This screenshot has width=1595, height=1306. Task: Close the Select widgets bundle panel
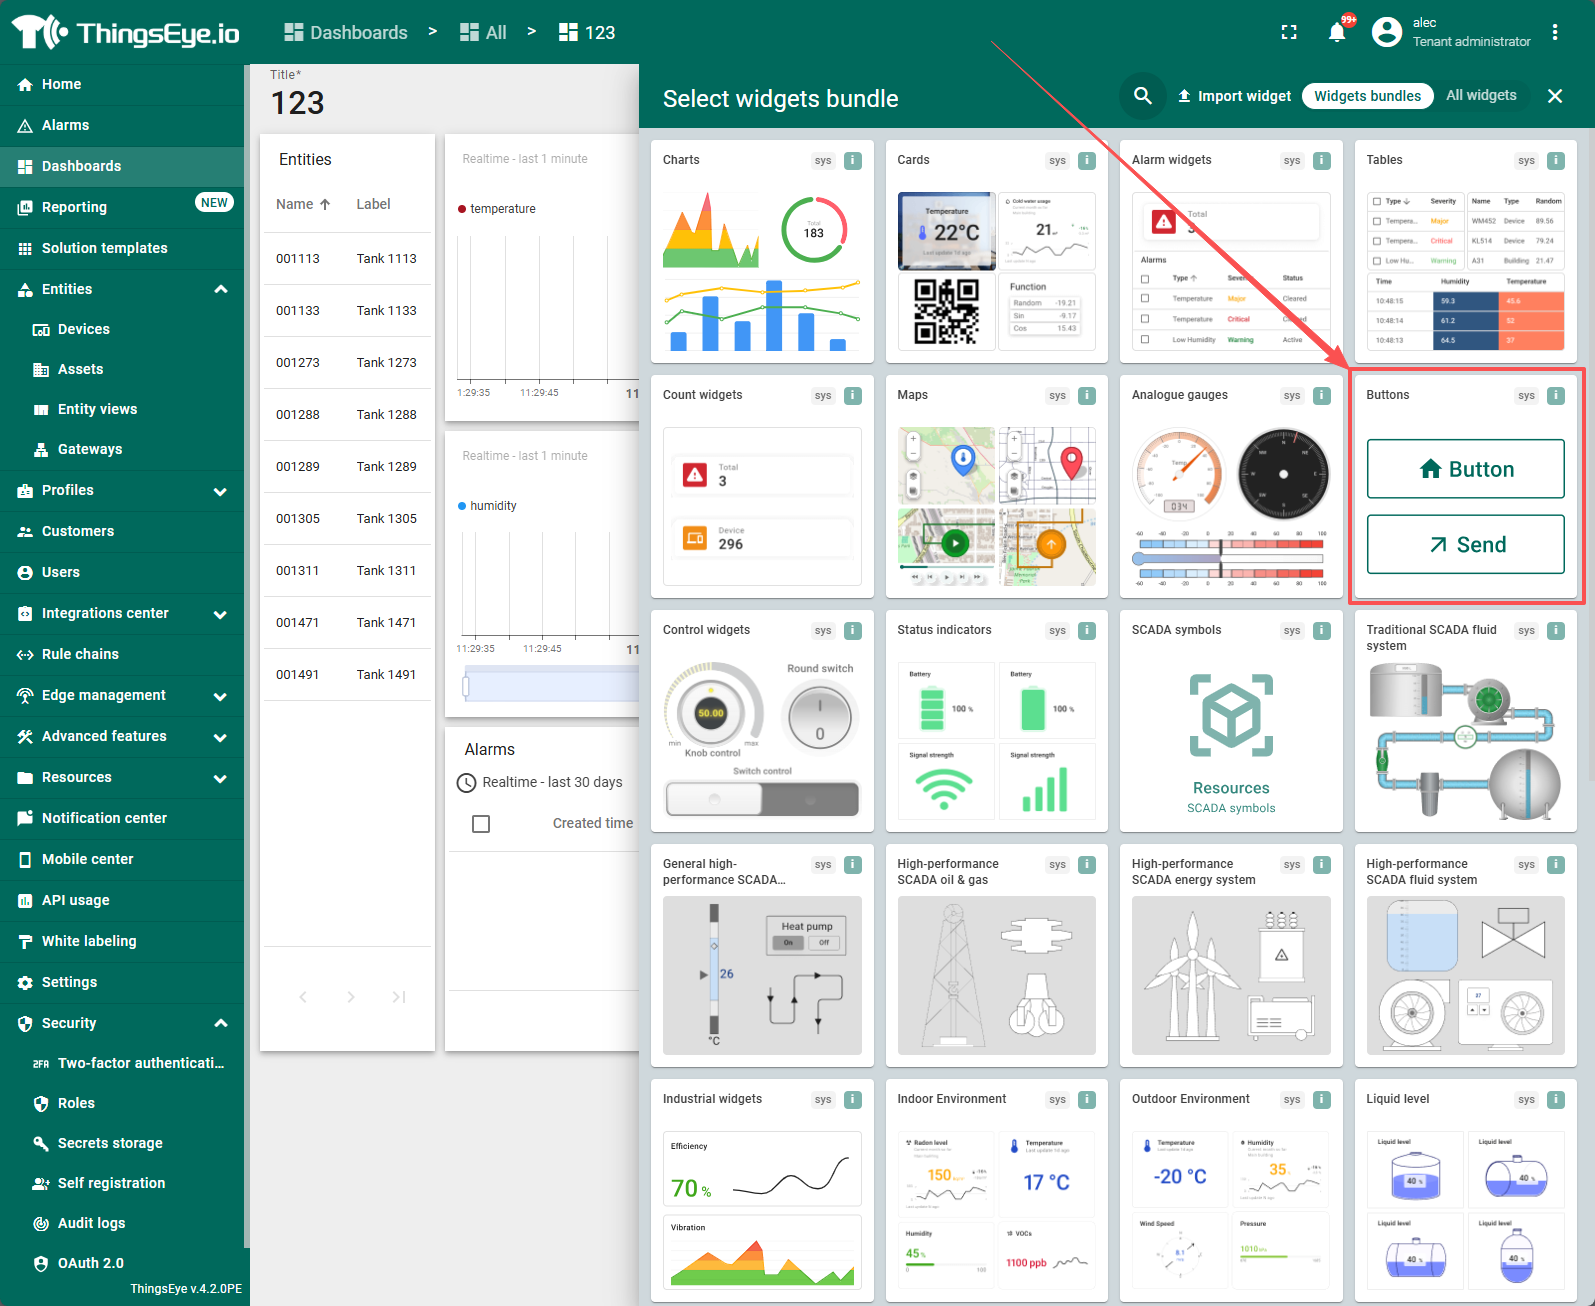tap(1555, 96)
